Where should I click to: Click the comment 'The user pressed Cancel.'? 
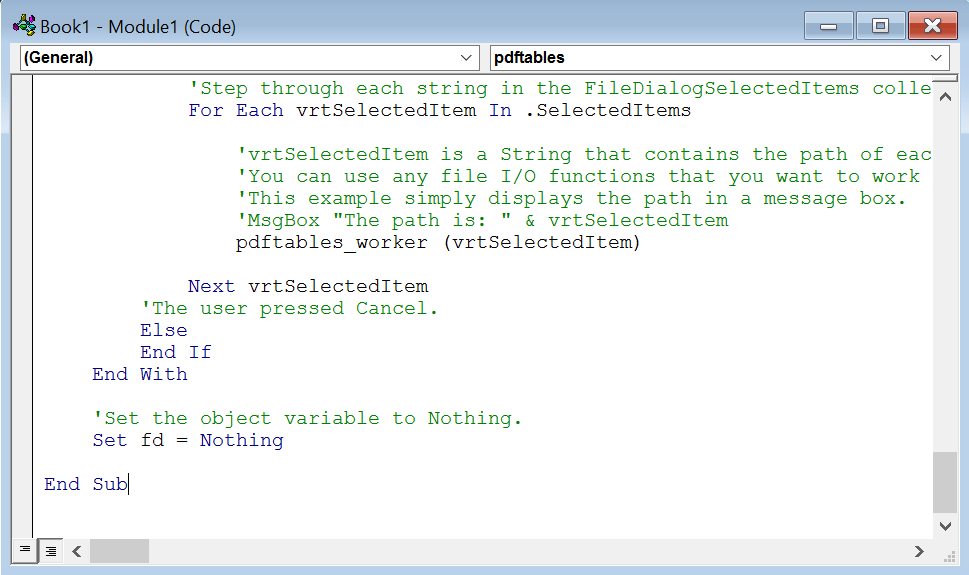tap(289, 308)
